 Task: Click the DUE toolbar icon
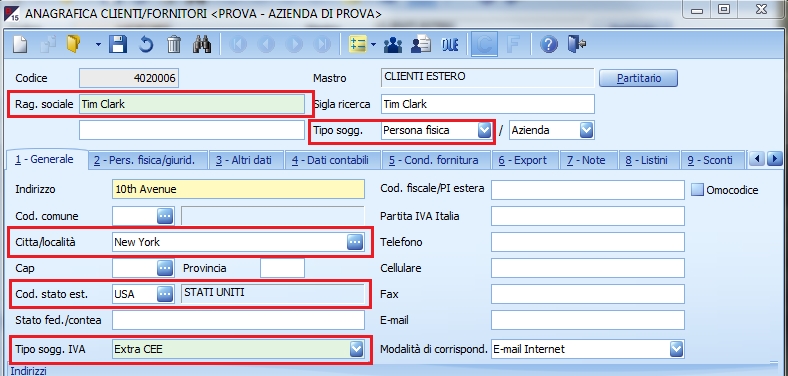coord(450,45)
